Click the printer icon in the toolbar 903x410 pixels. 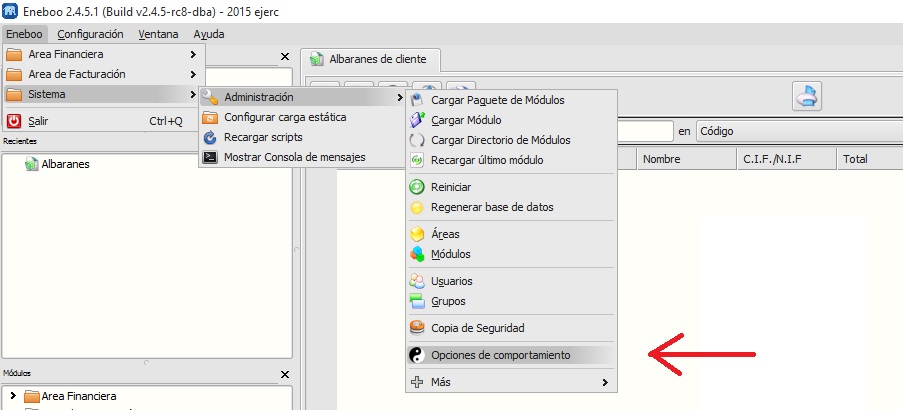[x=807, y=96]
